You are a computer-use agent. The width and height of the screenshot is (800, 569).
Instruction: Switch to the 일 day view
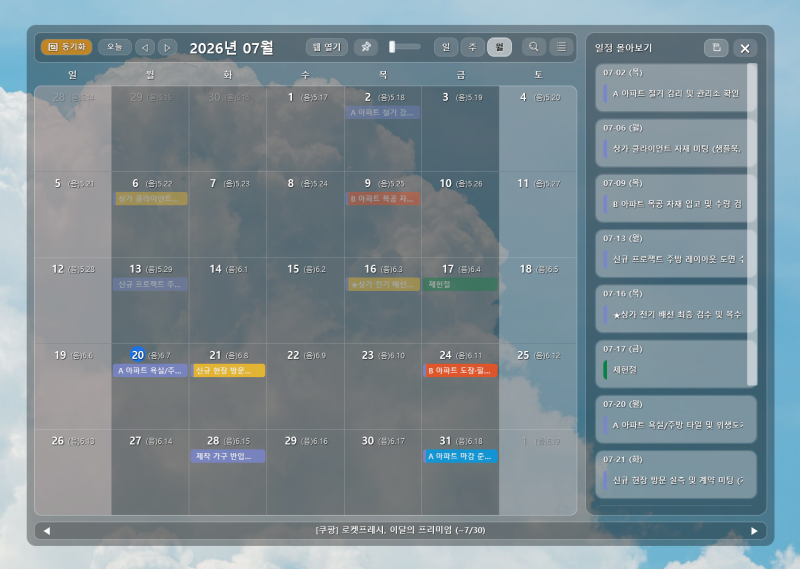tap(446, 47)
